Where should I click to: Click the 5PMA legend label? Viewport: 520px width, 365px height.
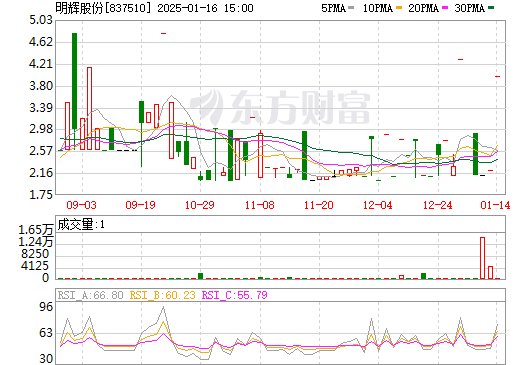click(x=333, y=8)
